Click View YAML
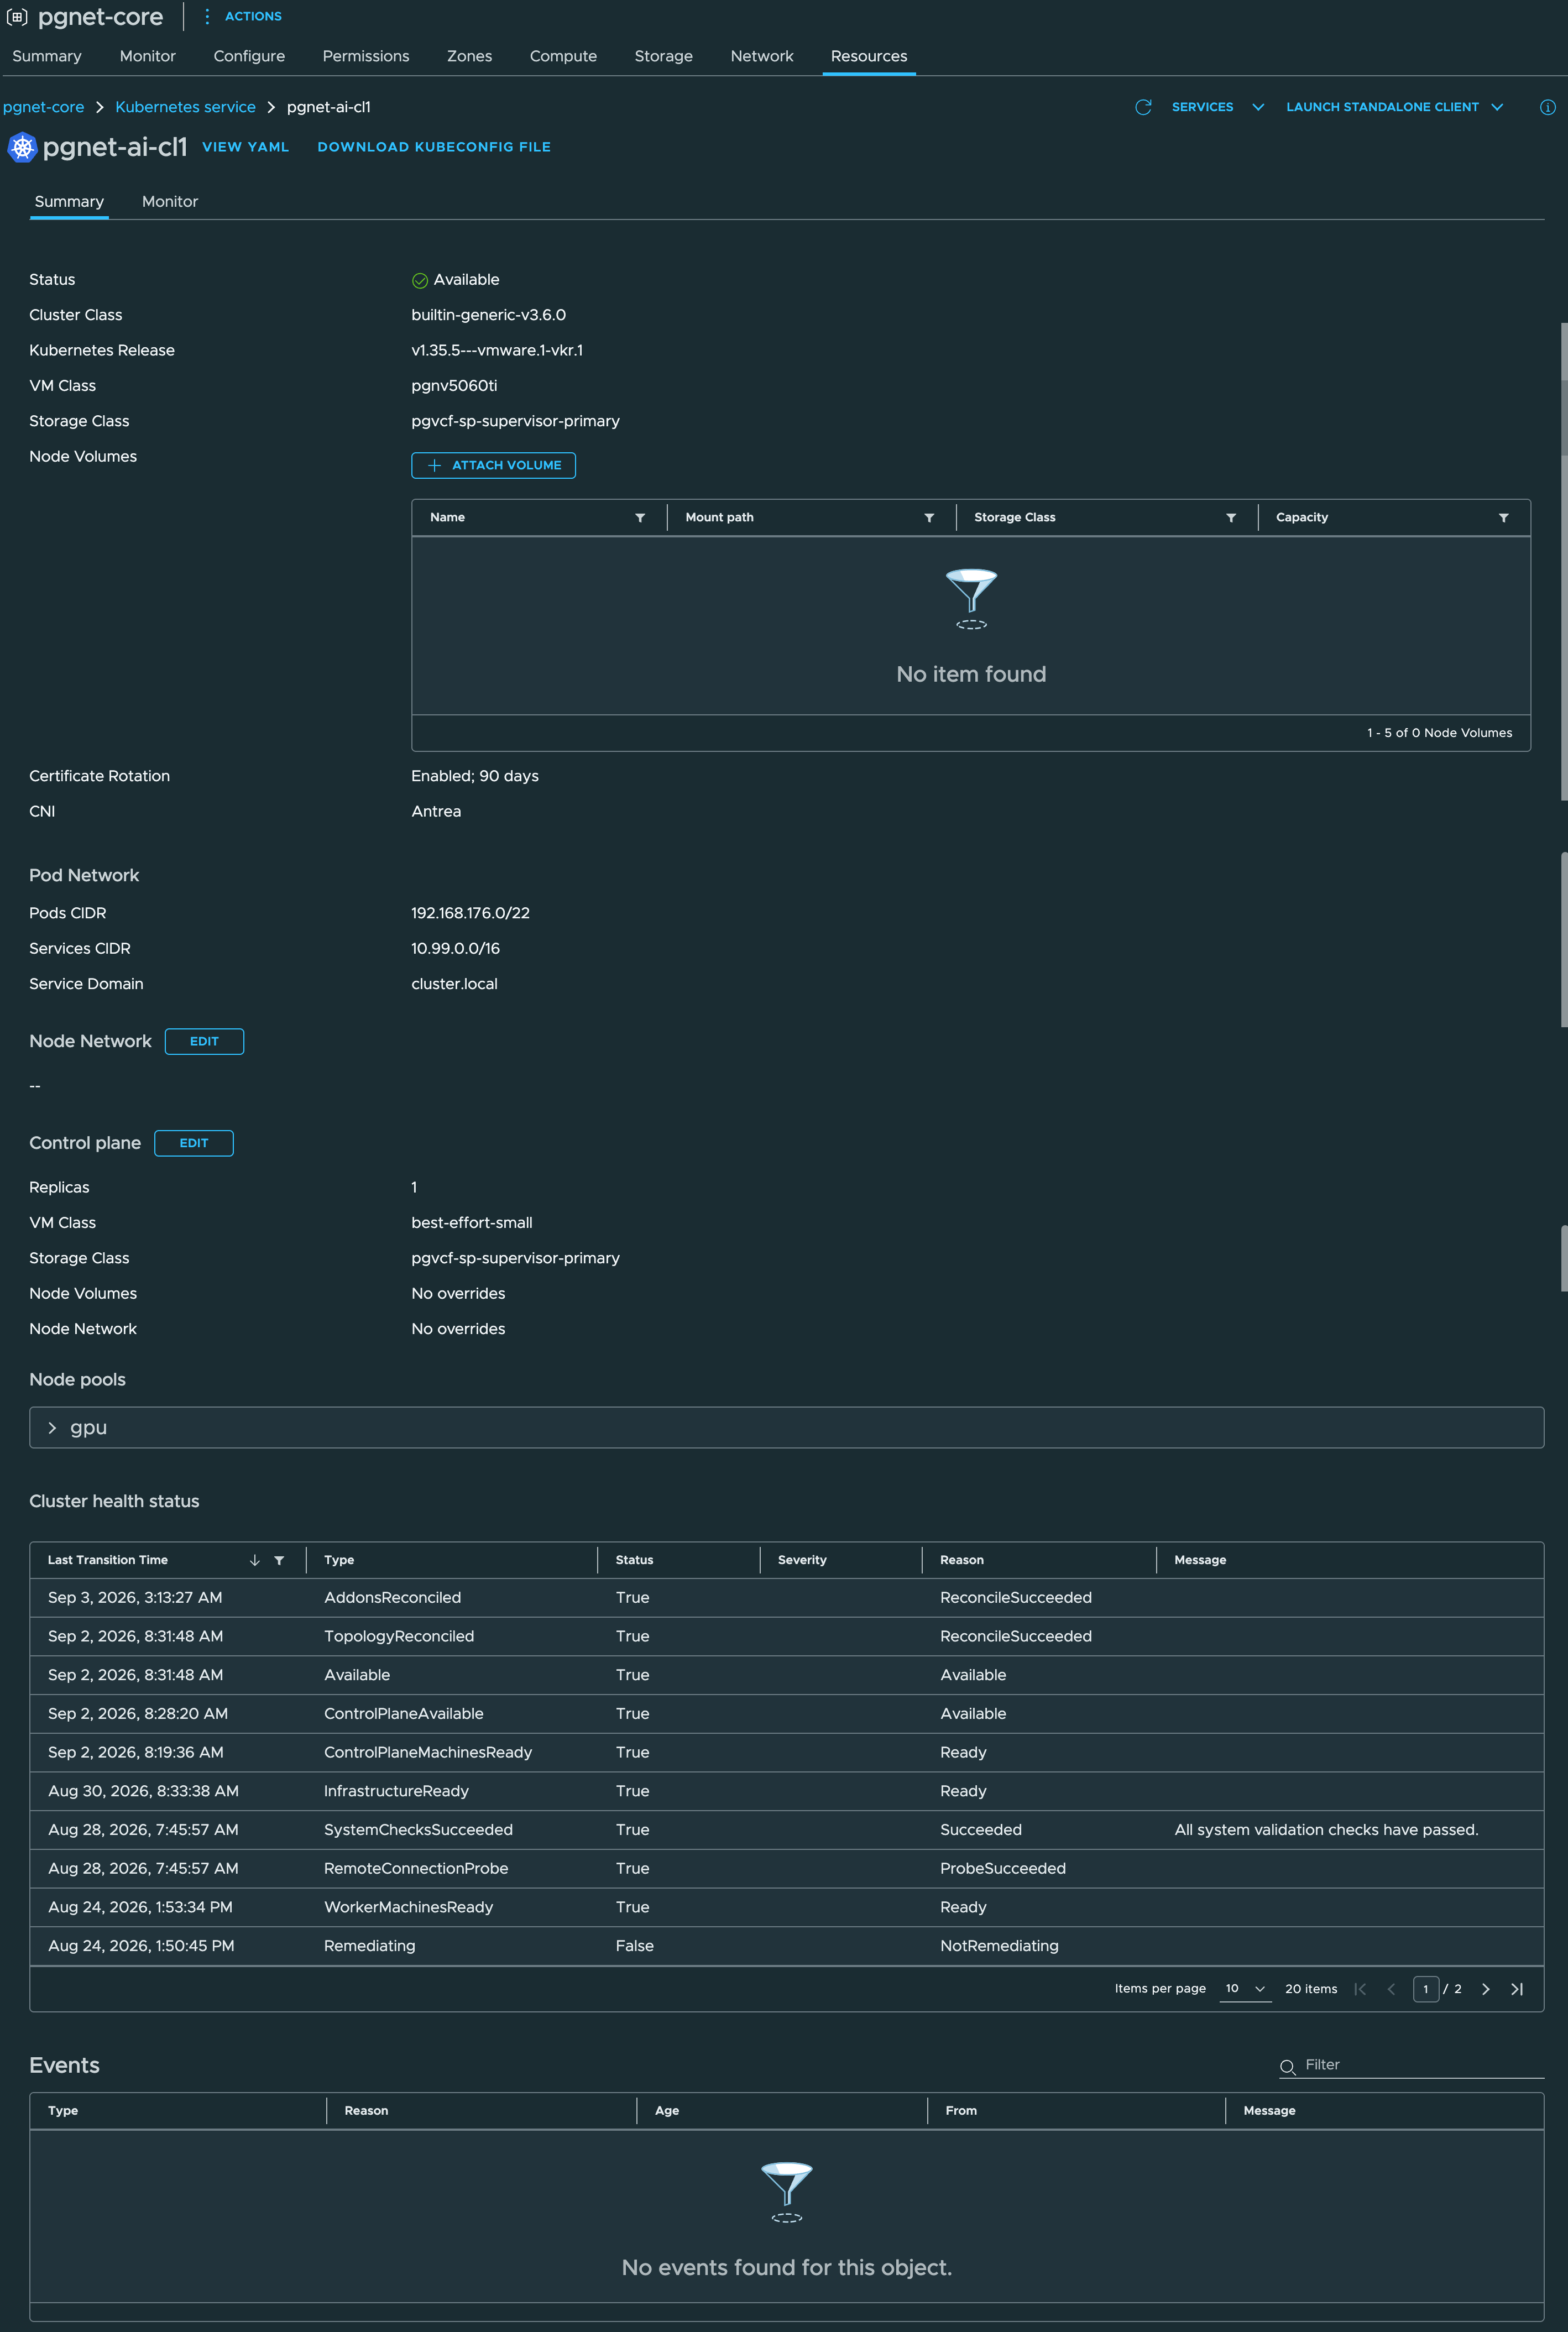The image size is (1568, 2332). pyautogui.click(x=245, y=147)
